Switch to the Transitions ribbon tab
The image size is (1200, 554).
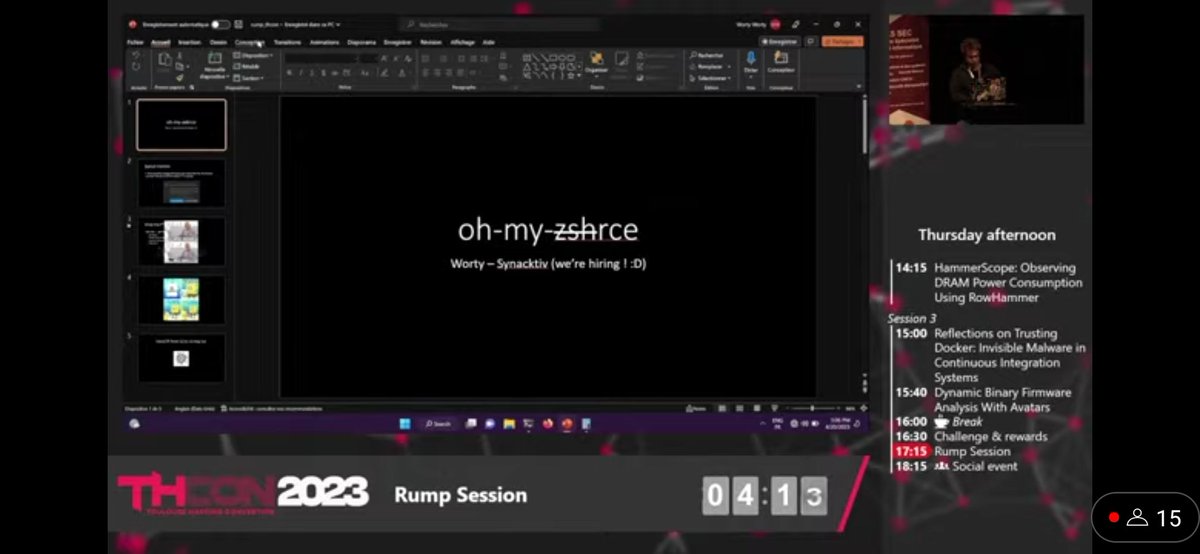point(287,42)
